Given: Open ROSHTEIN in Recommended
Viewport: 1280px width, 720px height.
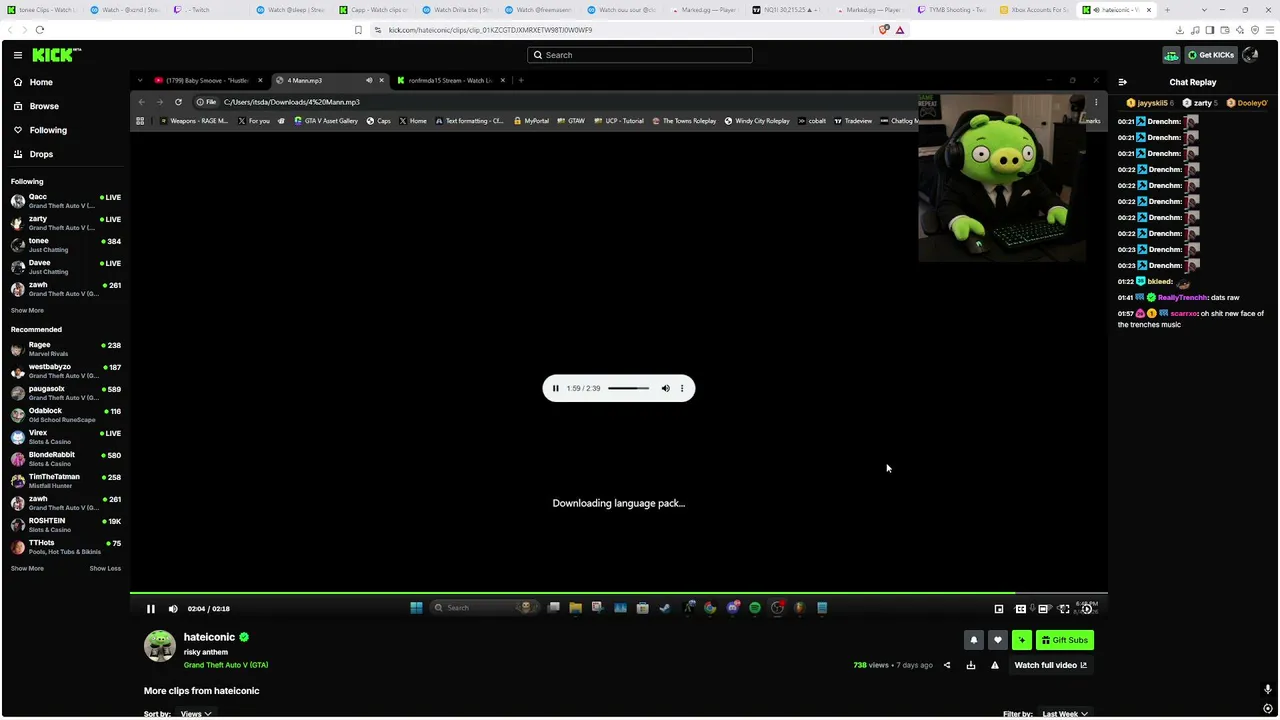Looking at the screenshot, I should click(x=65, y=525).
